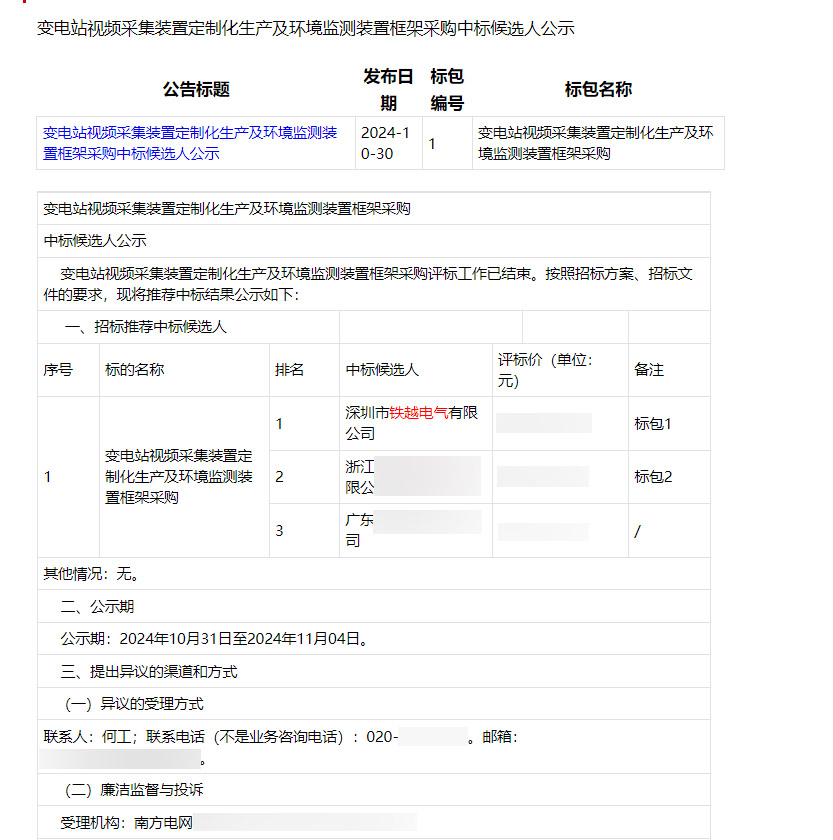
Task: Select the 2024-10-30 publish date cell
Action: (385, 143)
